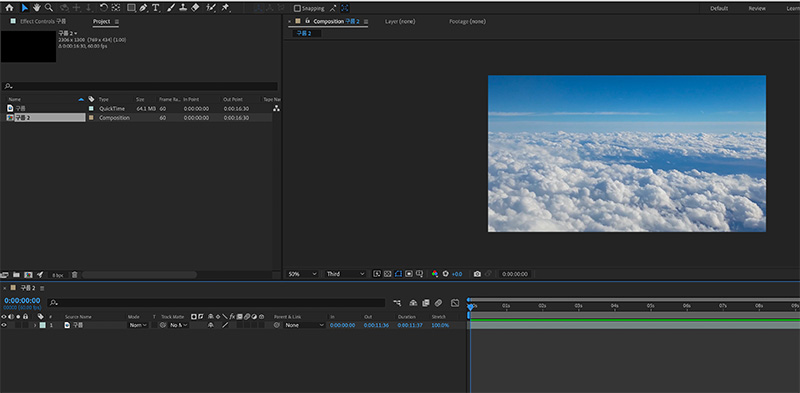Select the Roto Brush tool
Image resolution: width=800 pixels, height=393 pixels.
pos(211,8)
